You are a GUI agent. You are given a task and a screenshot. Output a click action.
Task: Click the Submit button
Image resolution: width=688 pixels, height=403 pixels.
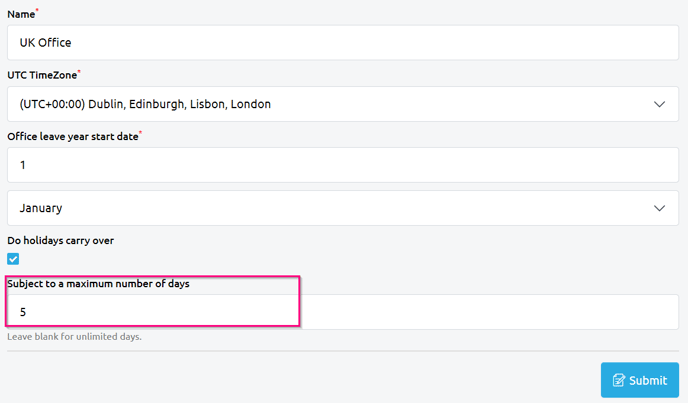[x=639, y=380]
